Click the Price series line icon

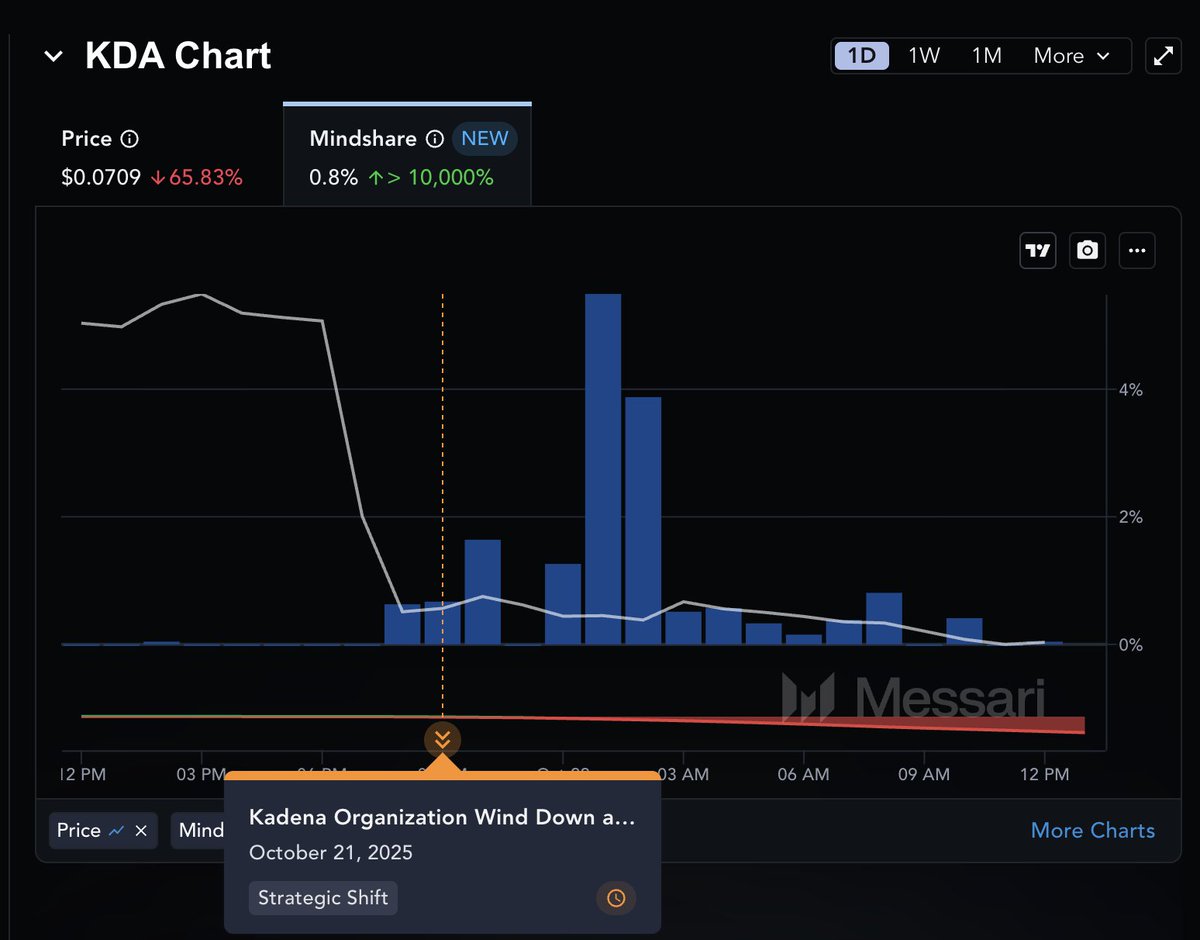pos(117,831)
